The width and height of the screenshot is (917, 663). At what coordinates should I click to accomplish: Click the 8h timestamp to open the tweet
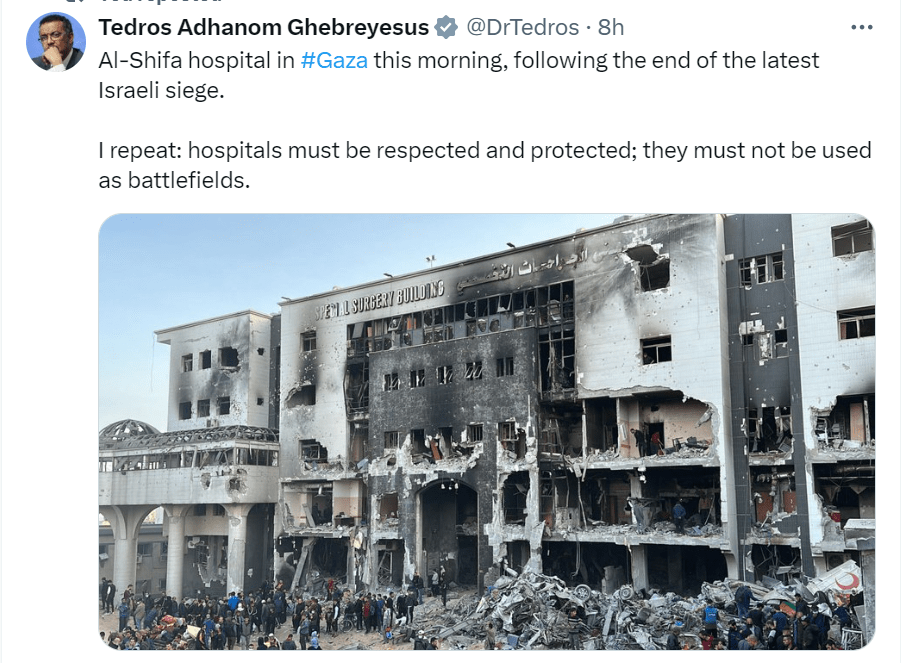(611, 27)
